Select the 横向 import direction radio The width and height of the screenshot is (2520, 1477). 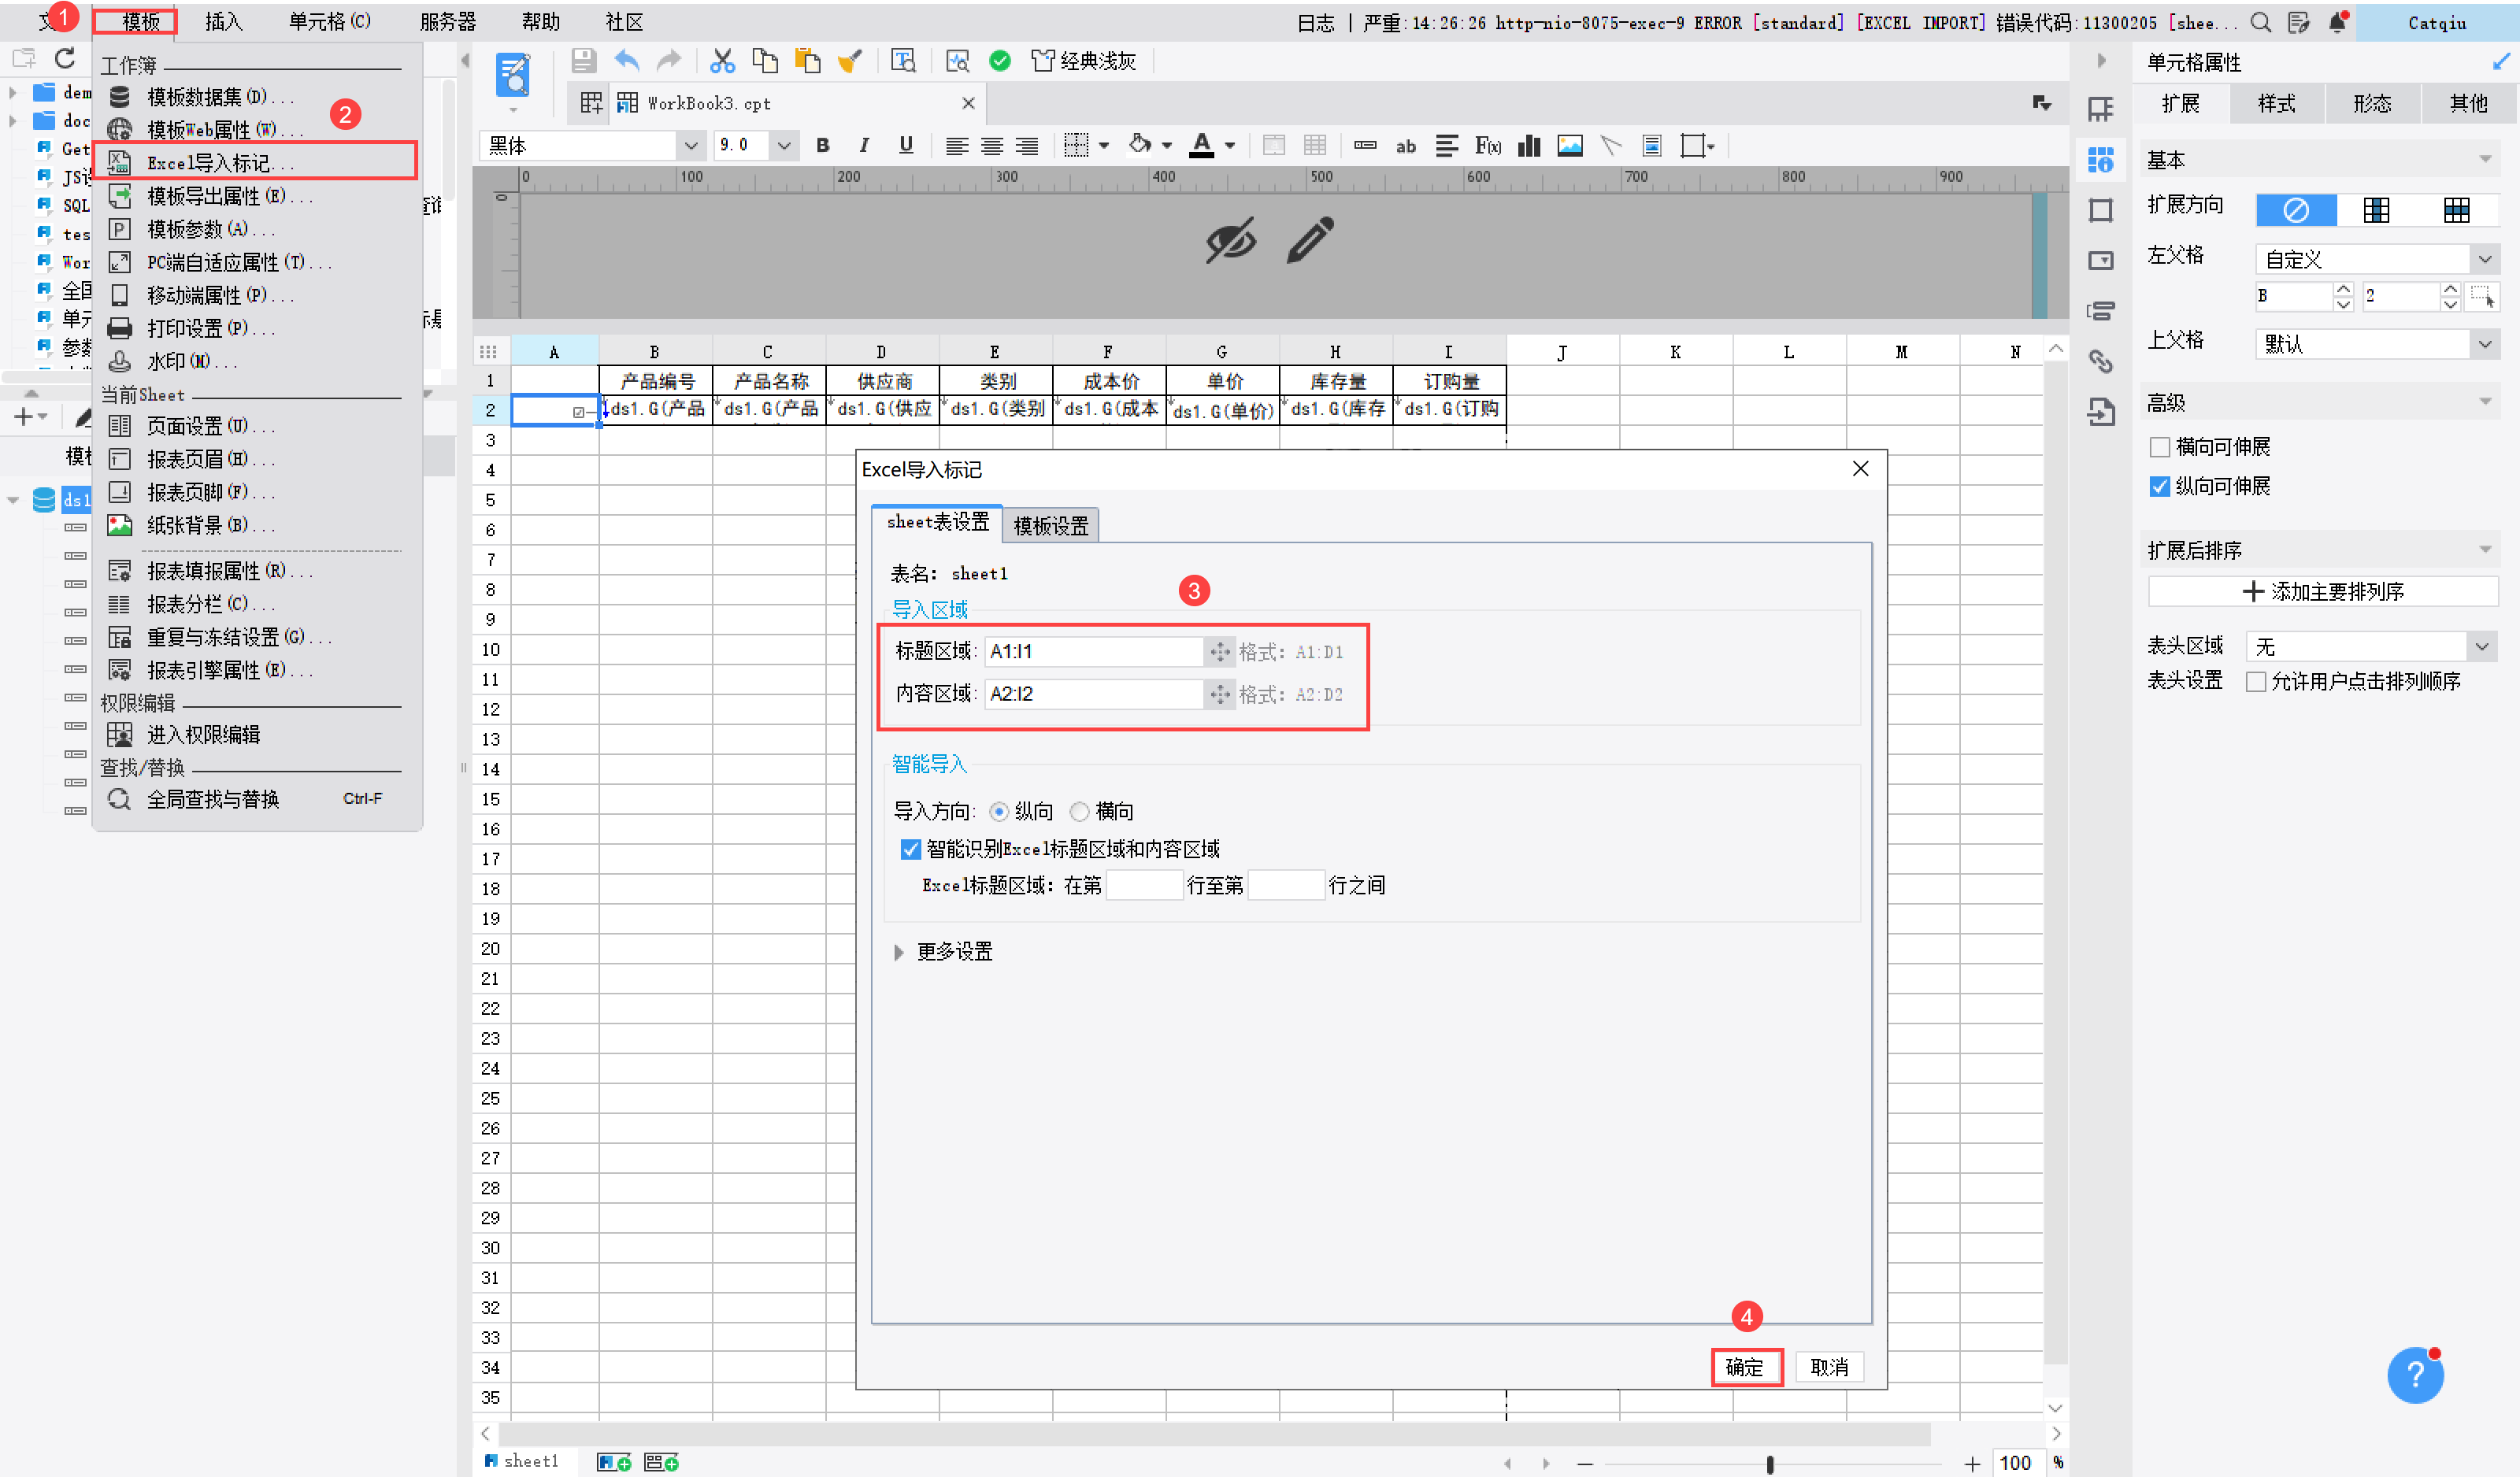1080,811
